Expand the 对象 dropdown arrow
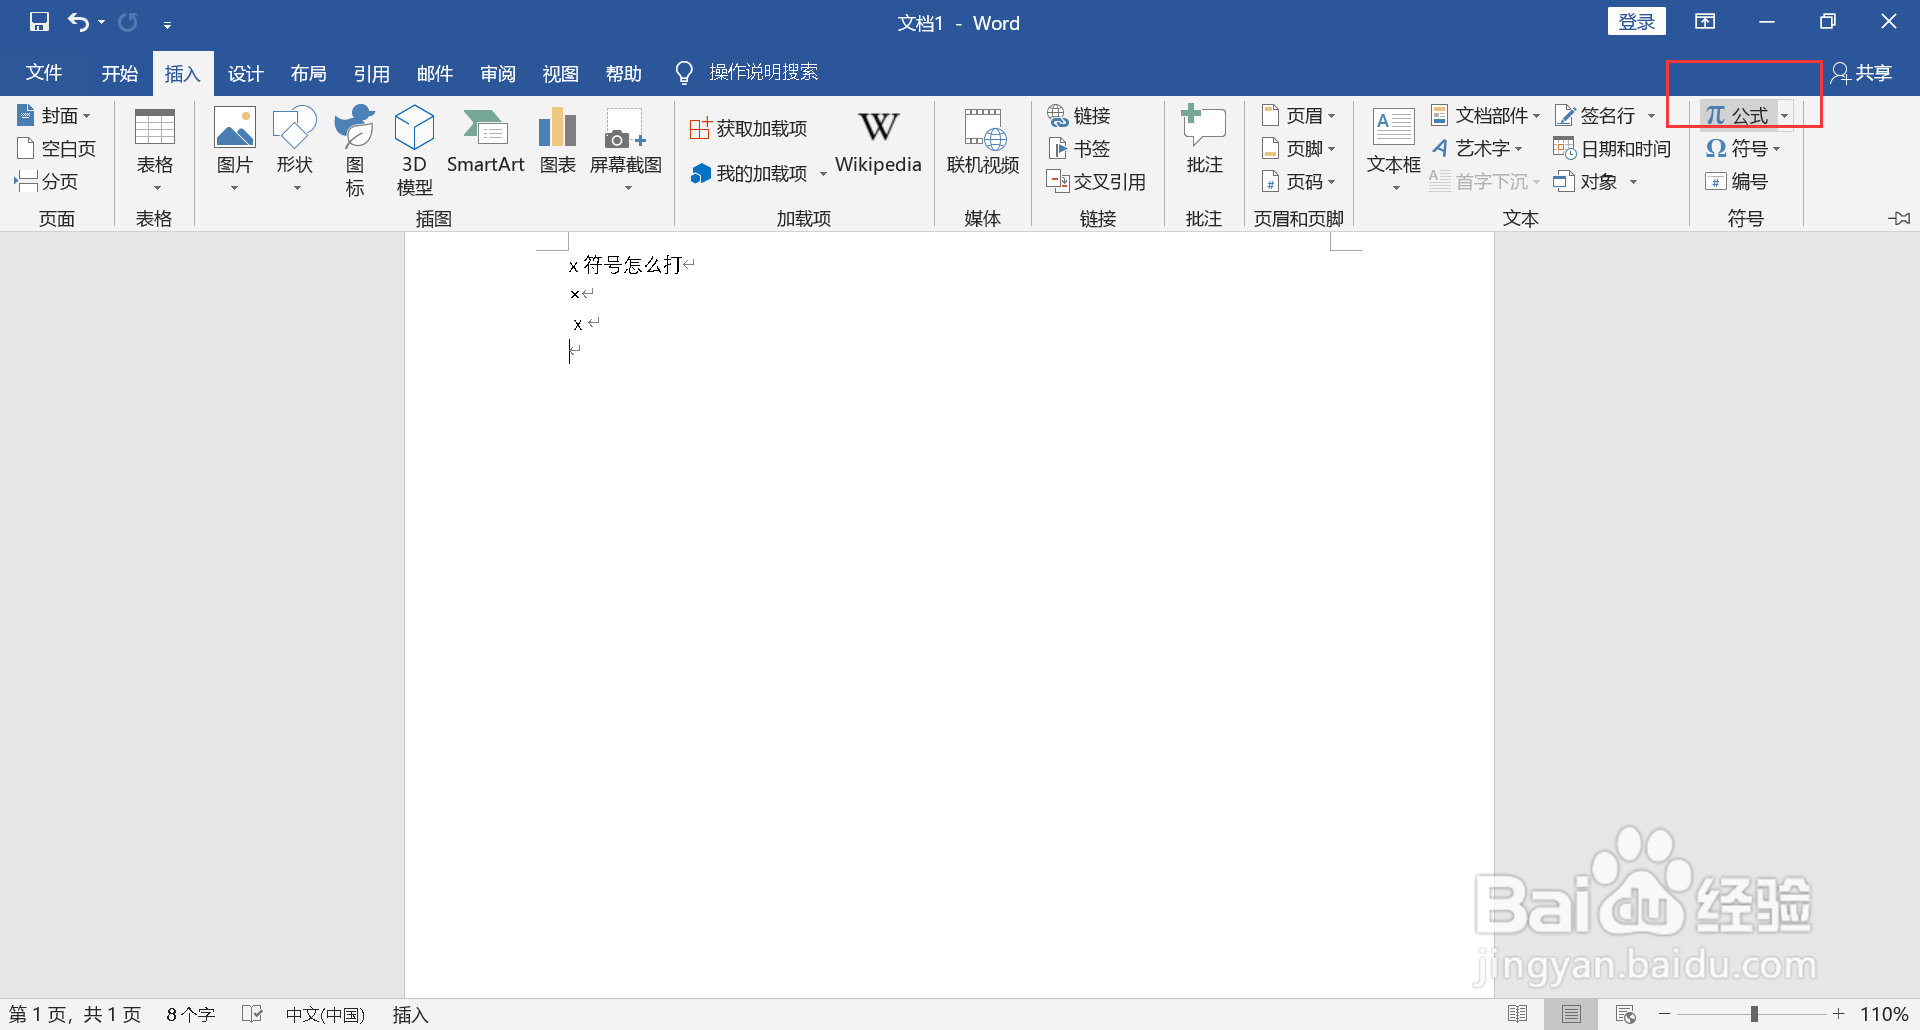This screenshot has width=1920, height=1030. click(1633, 182)
